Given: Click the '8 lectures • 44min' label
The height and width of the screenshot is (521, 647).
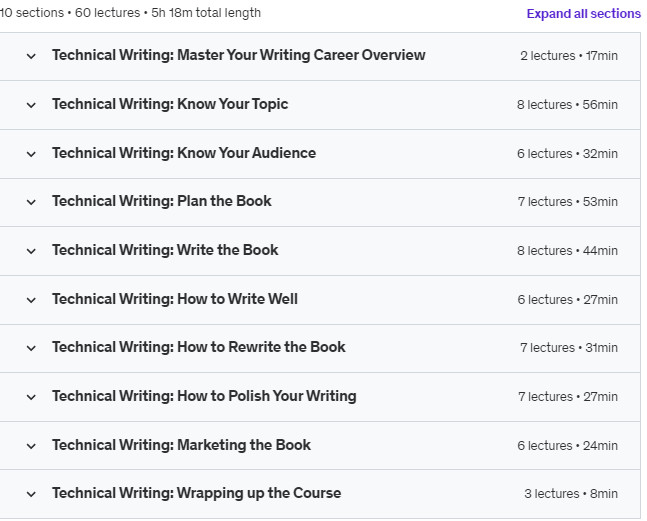Looking at the screenshot, I should [567, 251].
